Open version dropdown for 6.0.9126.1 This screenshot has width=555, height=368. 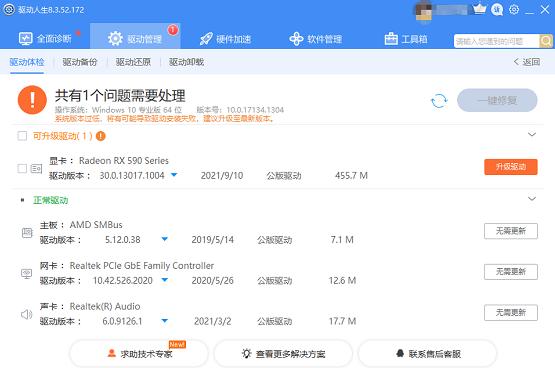165,321
